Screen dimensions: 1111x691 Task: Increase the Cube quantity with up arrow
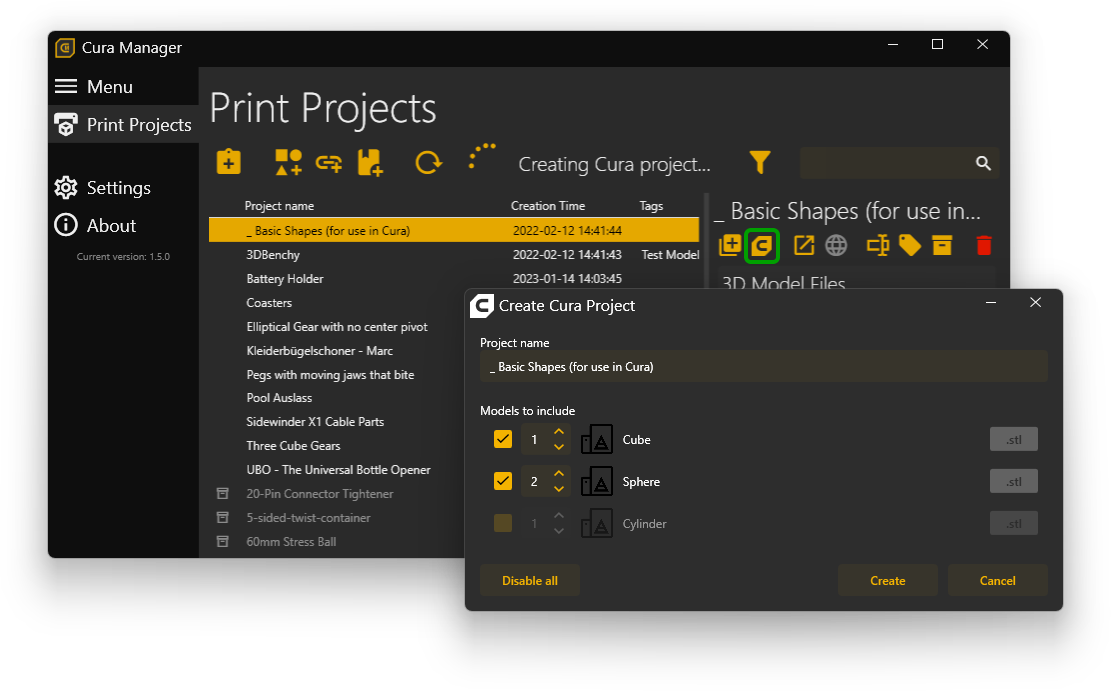559,432
